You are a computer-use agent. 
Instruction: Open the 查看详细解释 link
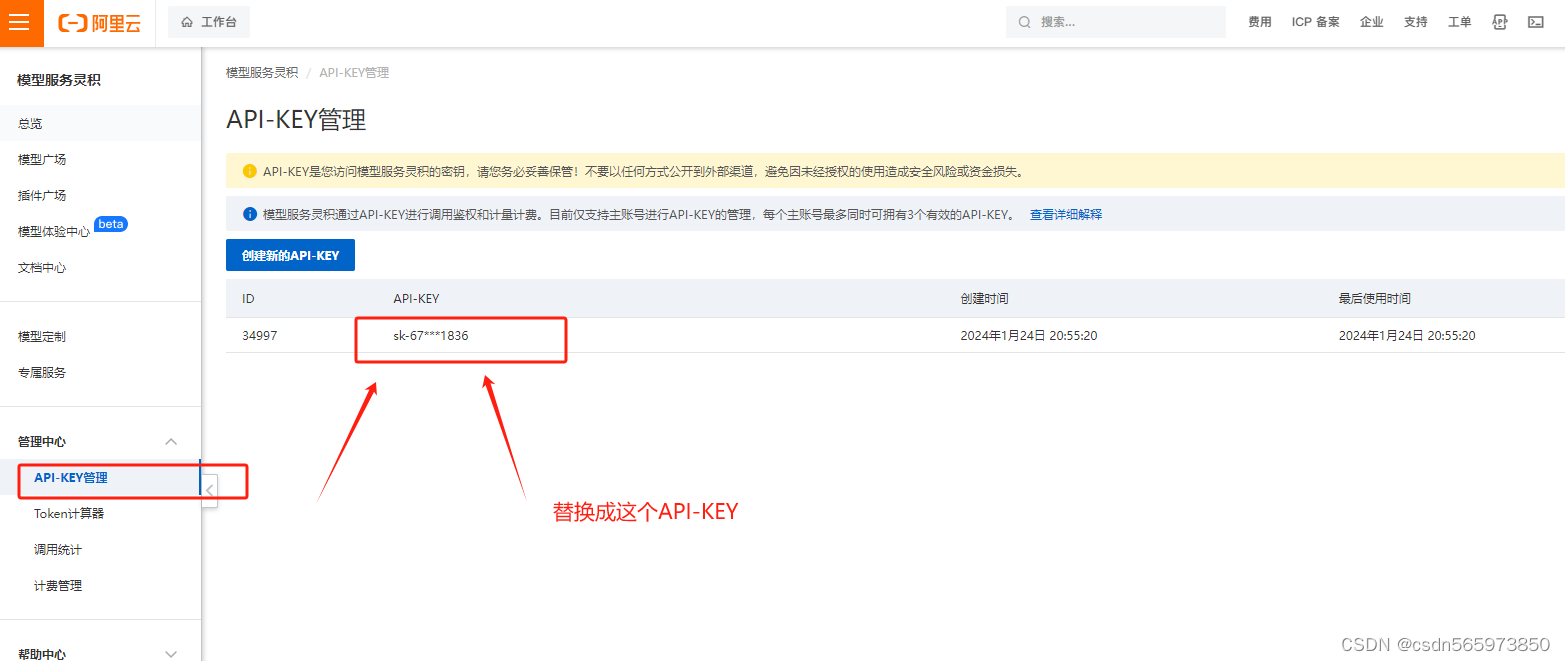(1066, 214)
